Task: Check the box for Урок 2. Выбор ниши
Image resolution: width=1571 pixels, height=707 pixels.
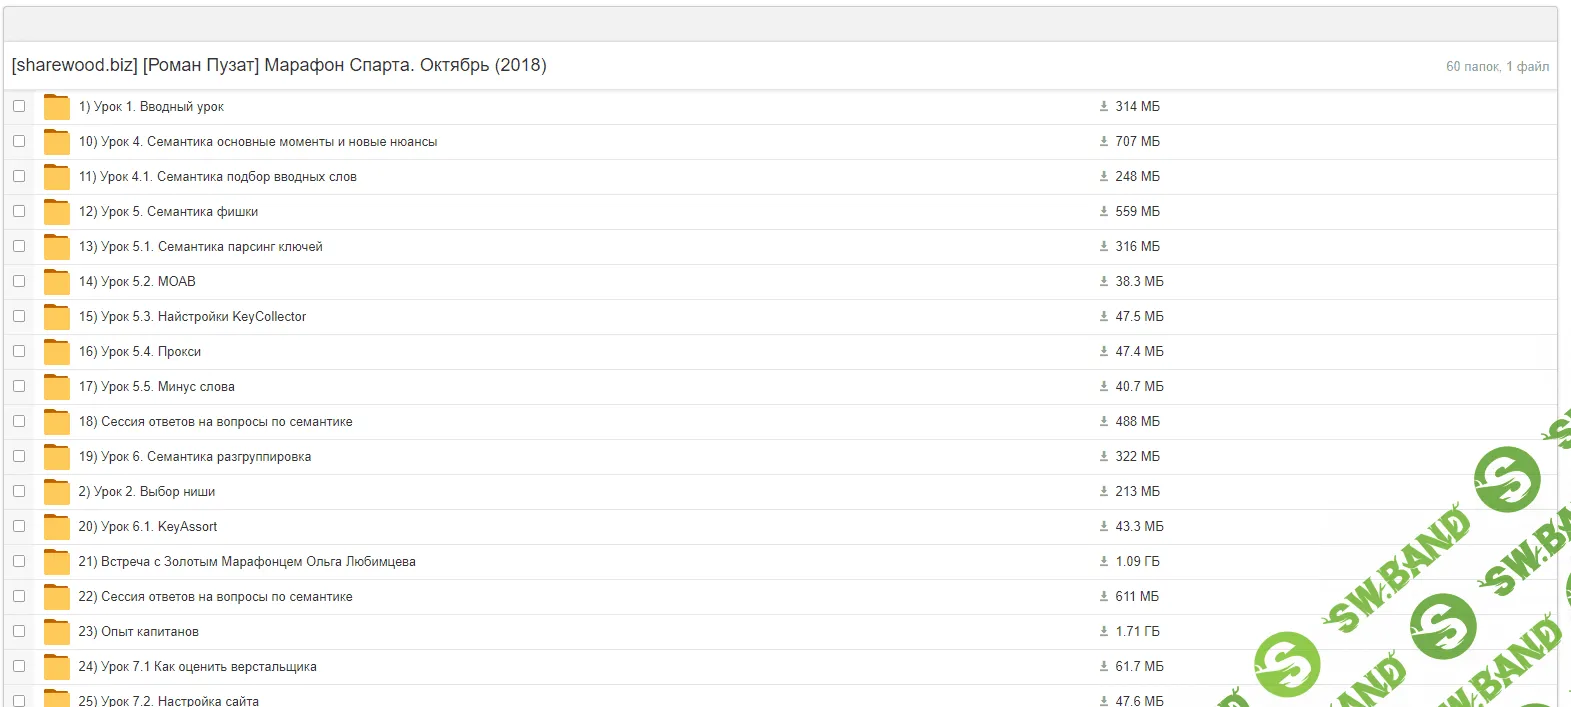Action: click(x=19, y=491)
